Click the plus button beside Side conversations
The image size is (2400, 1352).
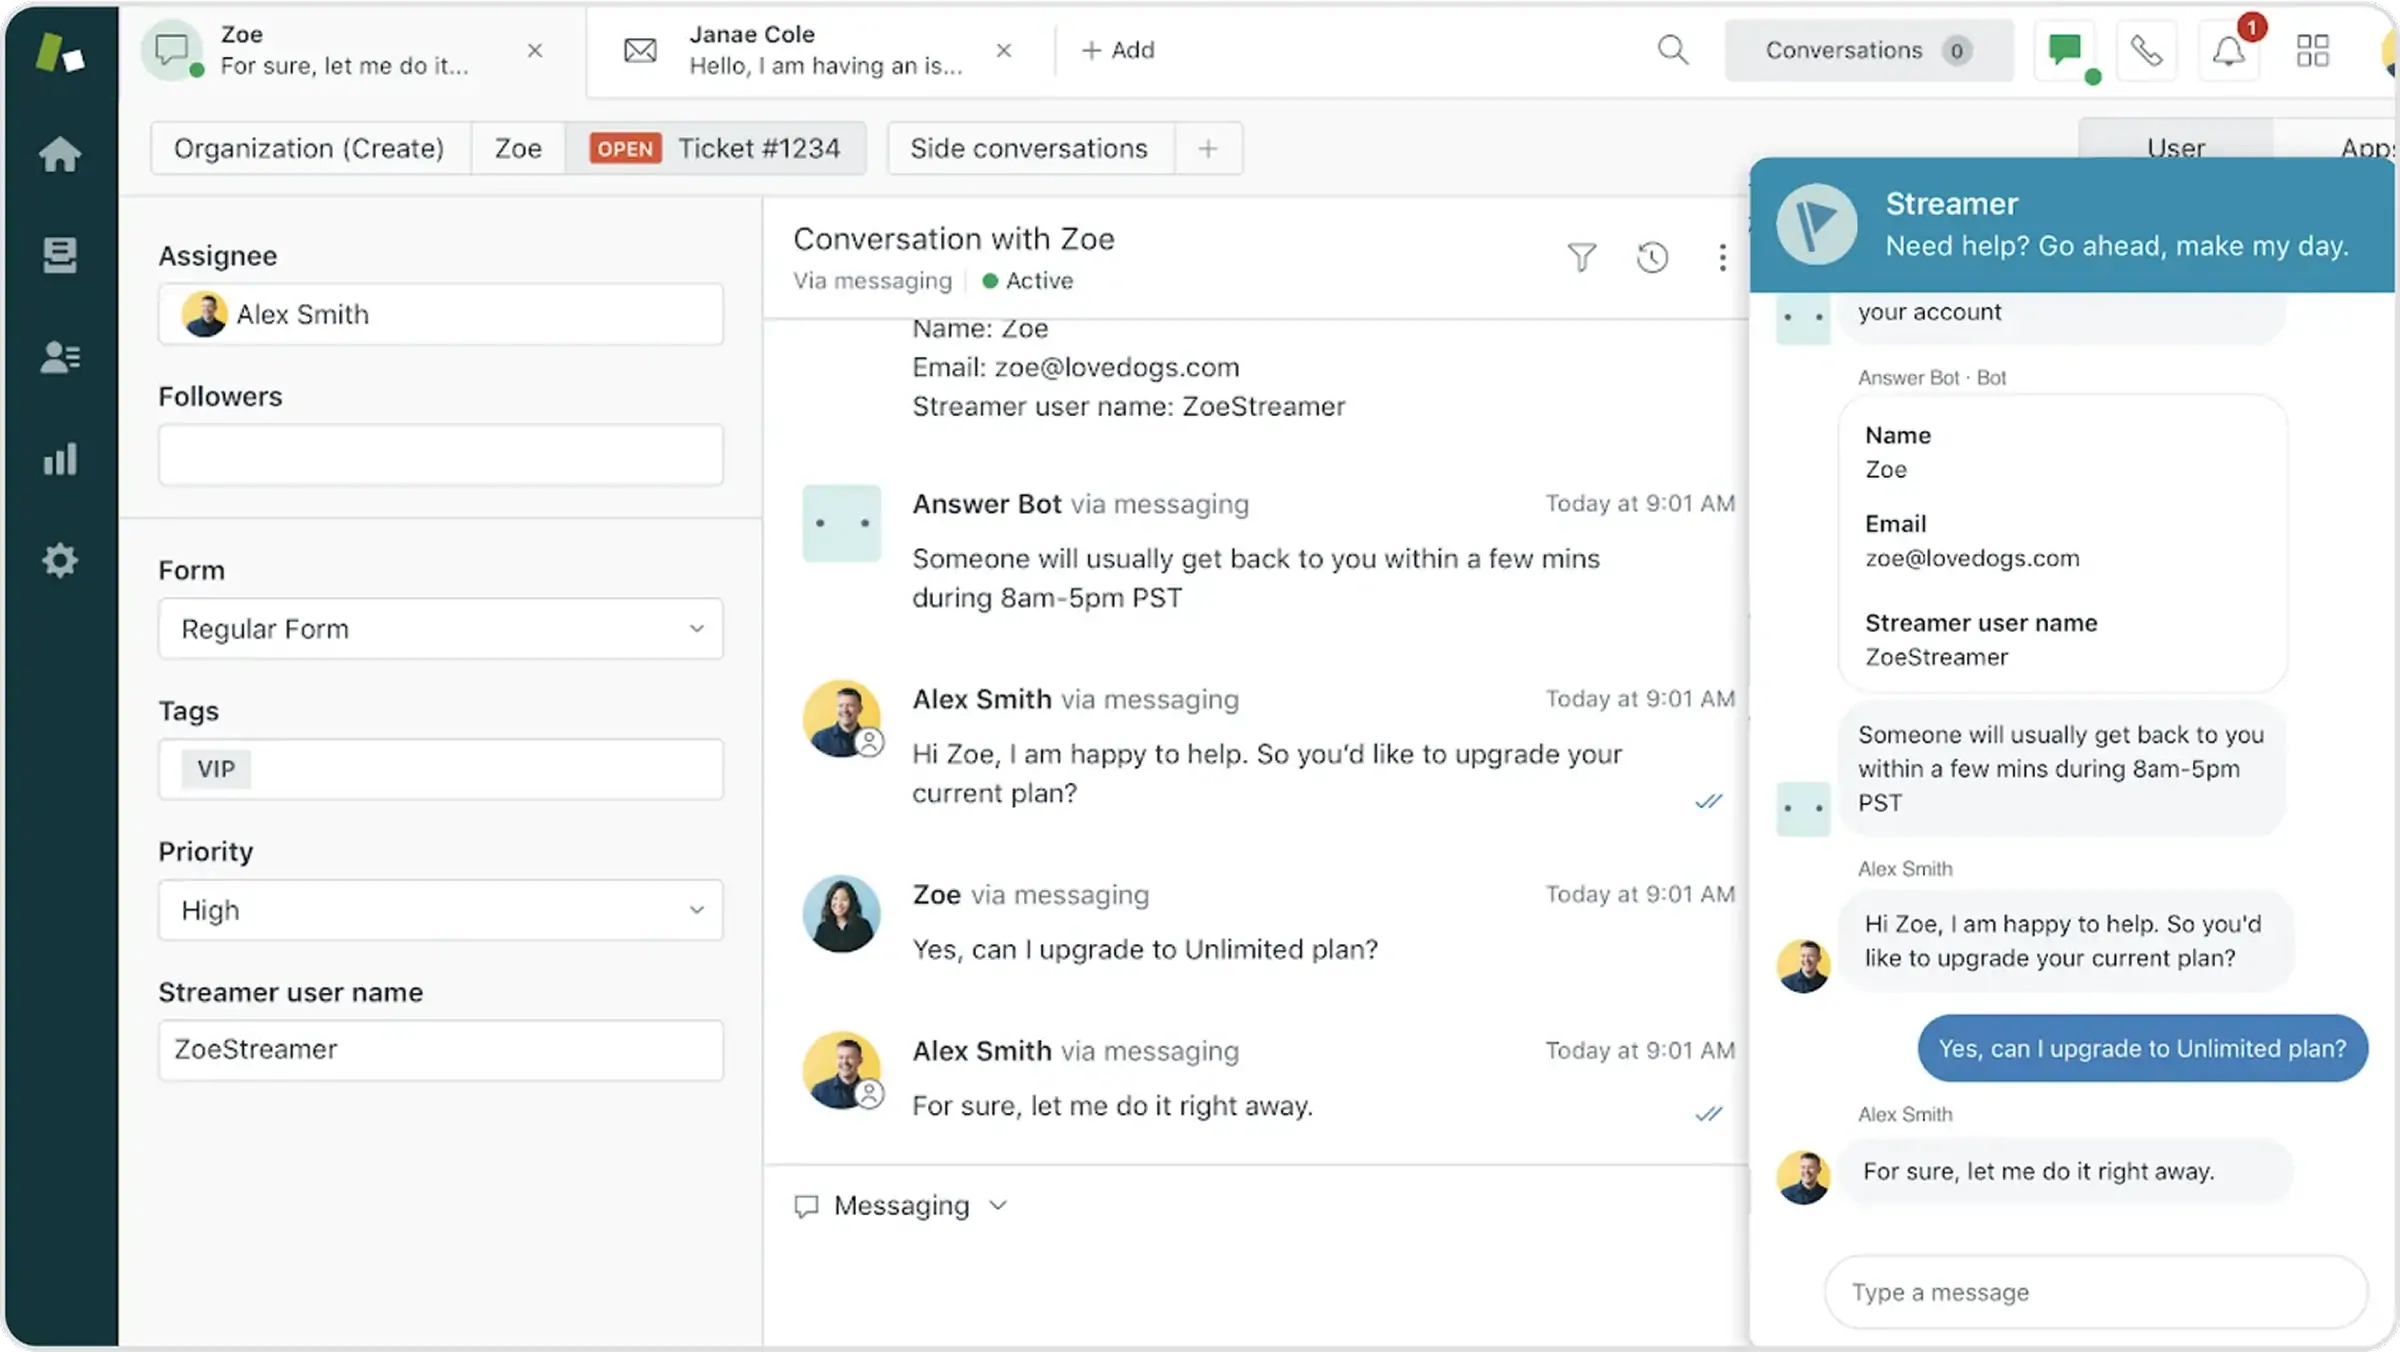1208,148
